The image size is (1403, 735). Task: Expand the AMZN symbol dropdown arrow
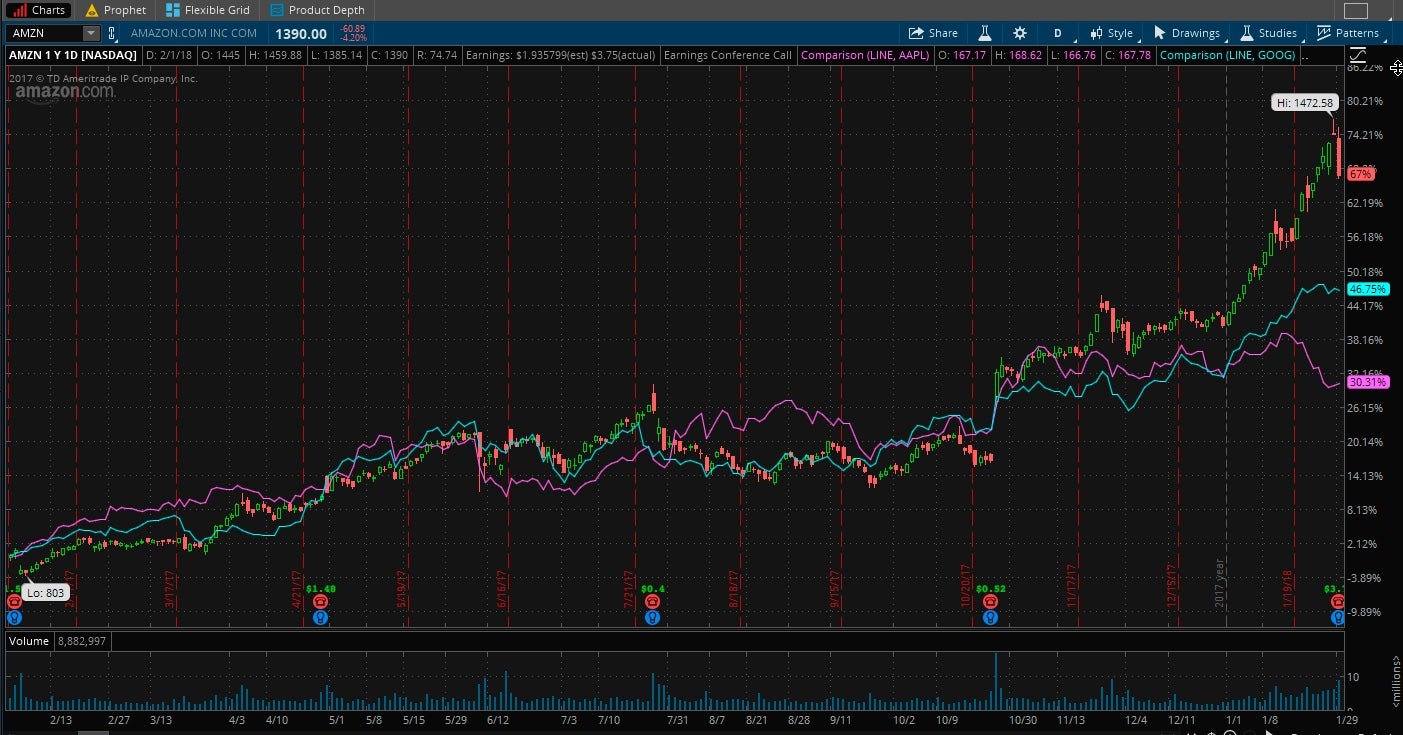(92, 33)
